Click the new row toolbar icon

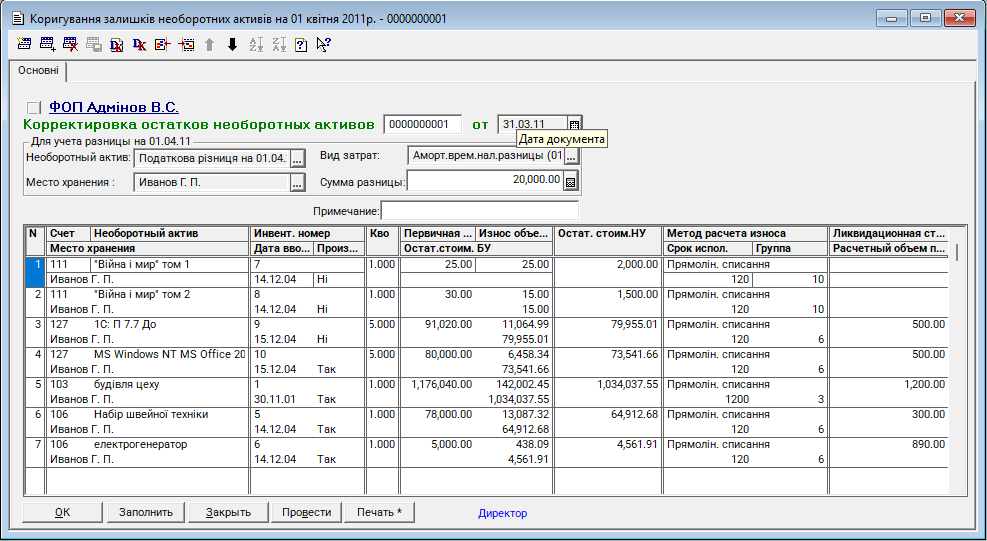(25, 44)
